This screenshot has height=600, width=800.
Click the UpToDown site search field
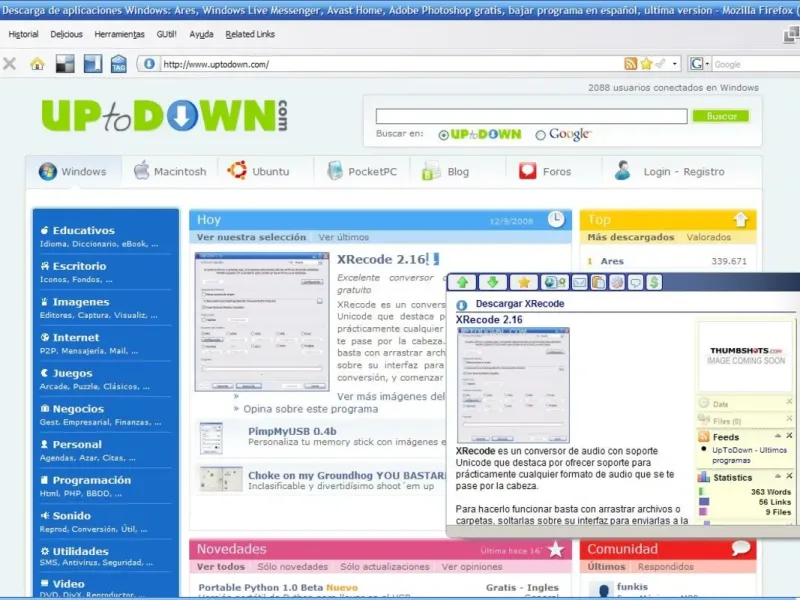tap(531, 116)
